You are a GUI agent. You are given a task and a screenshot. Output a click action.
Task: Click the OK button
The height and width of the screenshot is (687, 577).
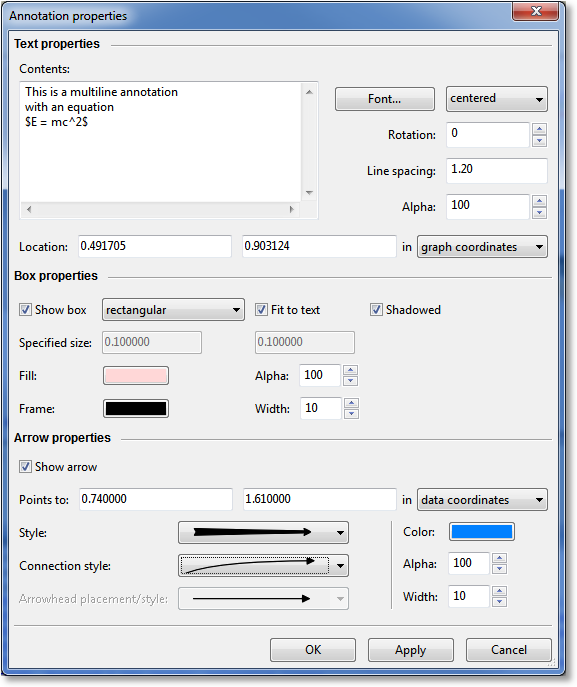[x=313, y=650]
